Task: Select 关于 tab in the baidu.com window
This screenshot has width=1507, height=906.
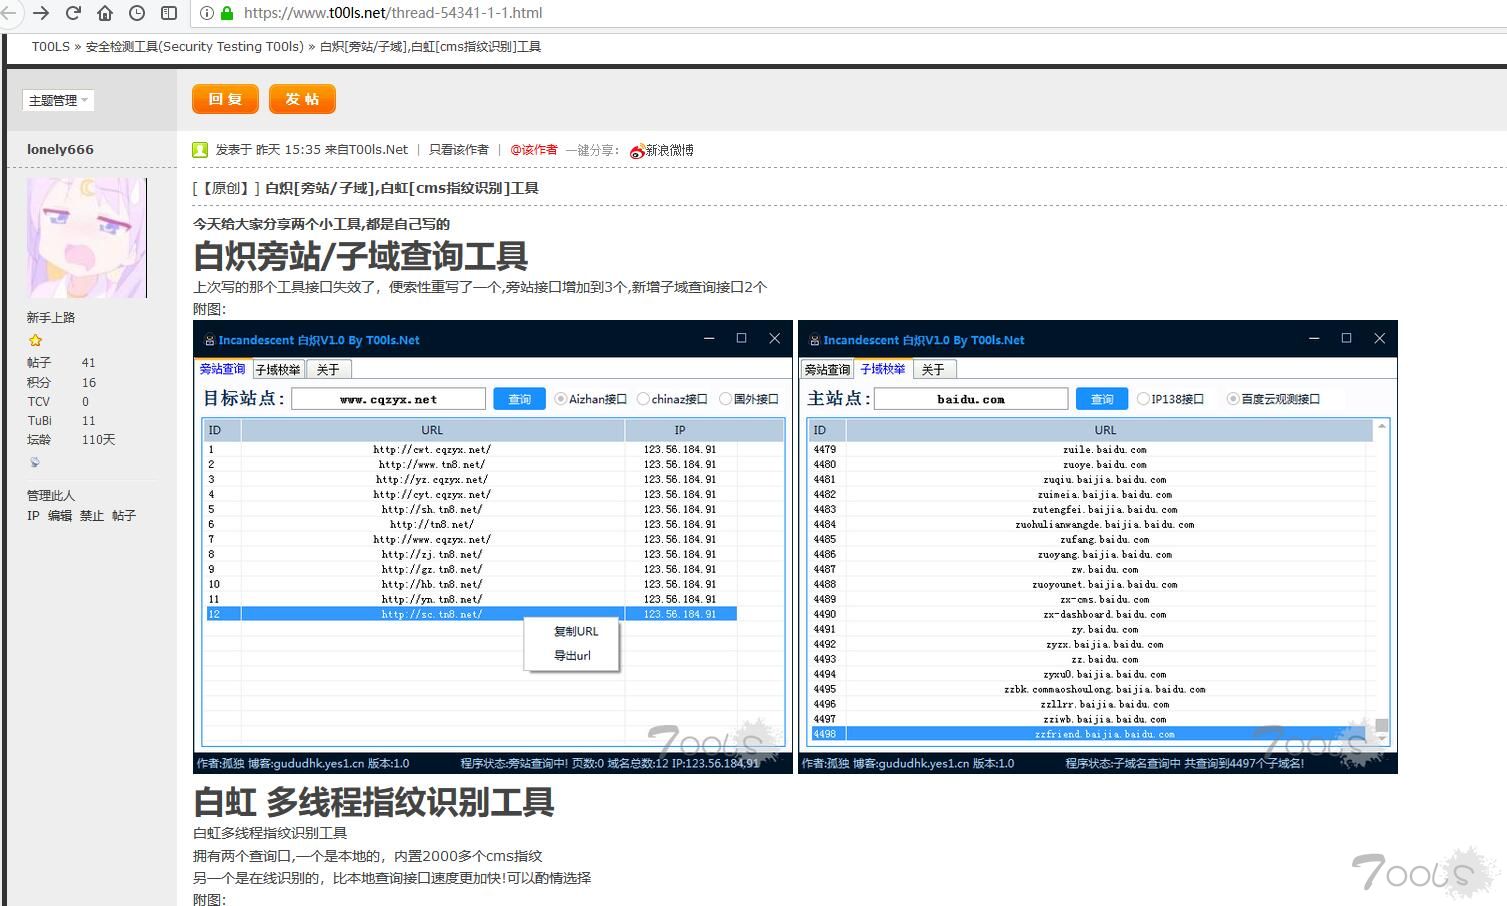Action: click(x=933, y=370)
